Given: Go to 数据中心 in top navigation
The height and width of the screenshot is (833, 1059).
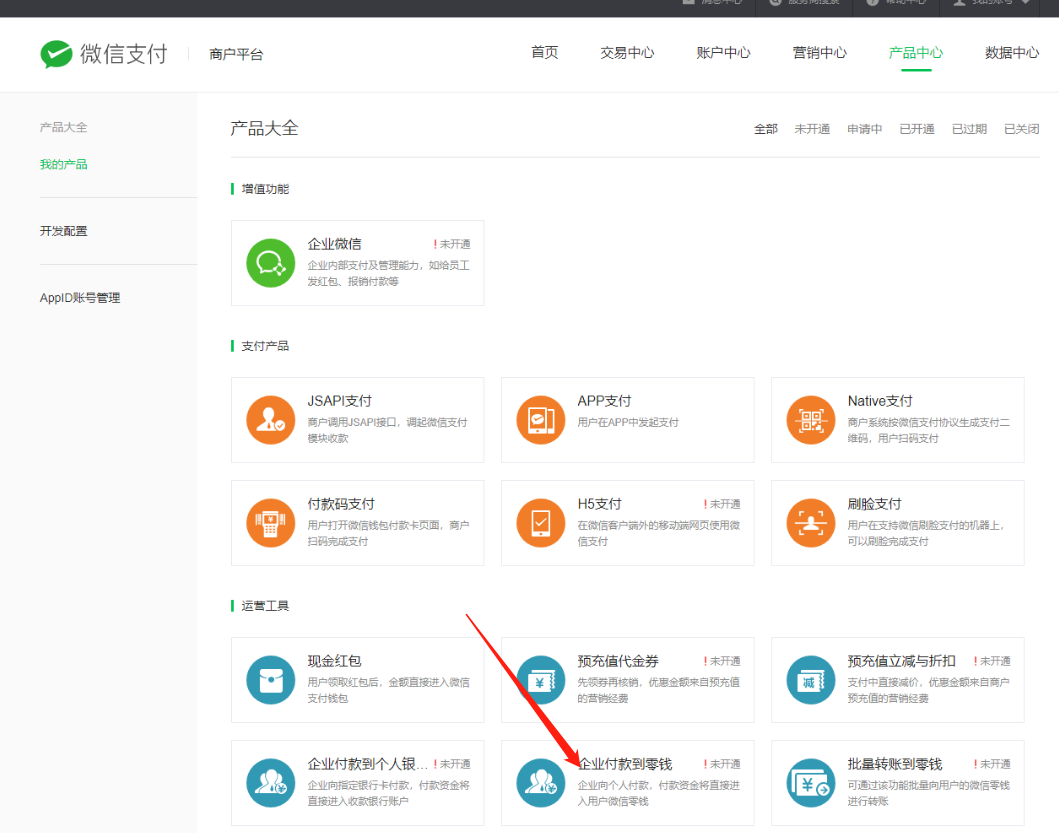Looking at the screenshot, I should (x=1011, y=53).
